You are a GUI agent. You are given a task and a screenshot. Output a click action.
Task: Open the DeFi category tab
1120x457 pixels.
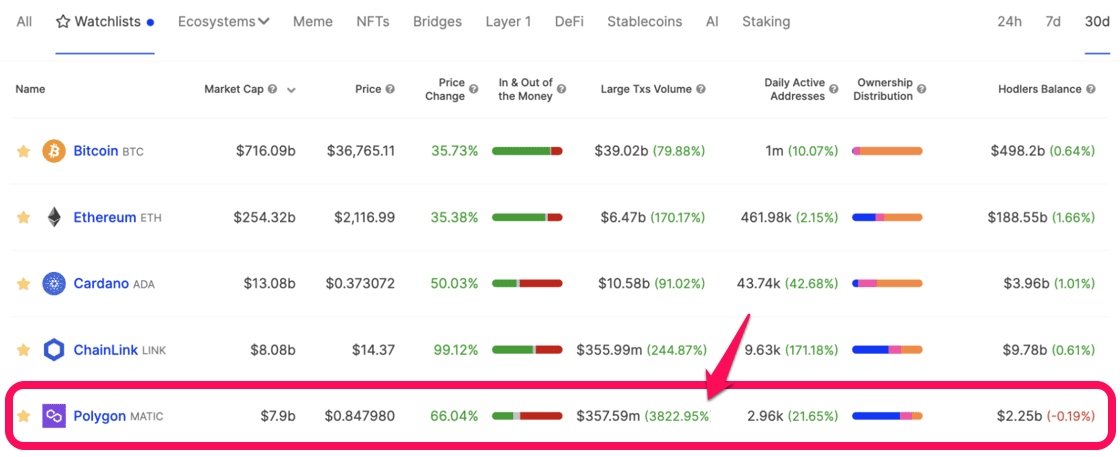[x=569, y=21]
